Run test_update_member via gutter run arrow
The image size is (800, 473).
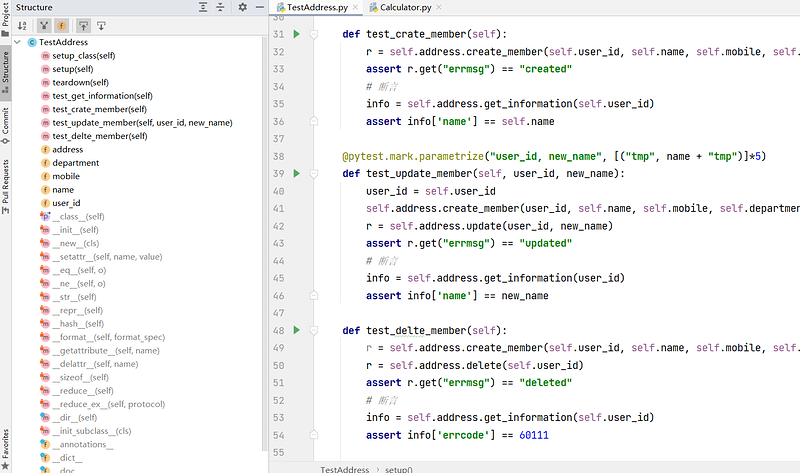point(296,174)
